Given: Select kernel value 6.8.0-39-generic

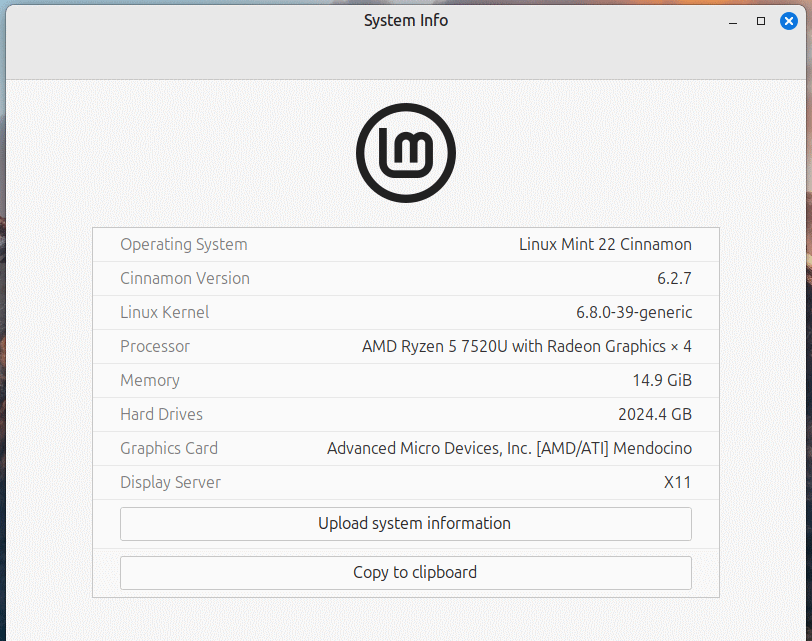Looking at the screenshot, I should [634, 312].
